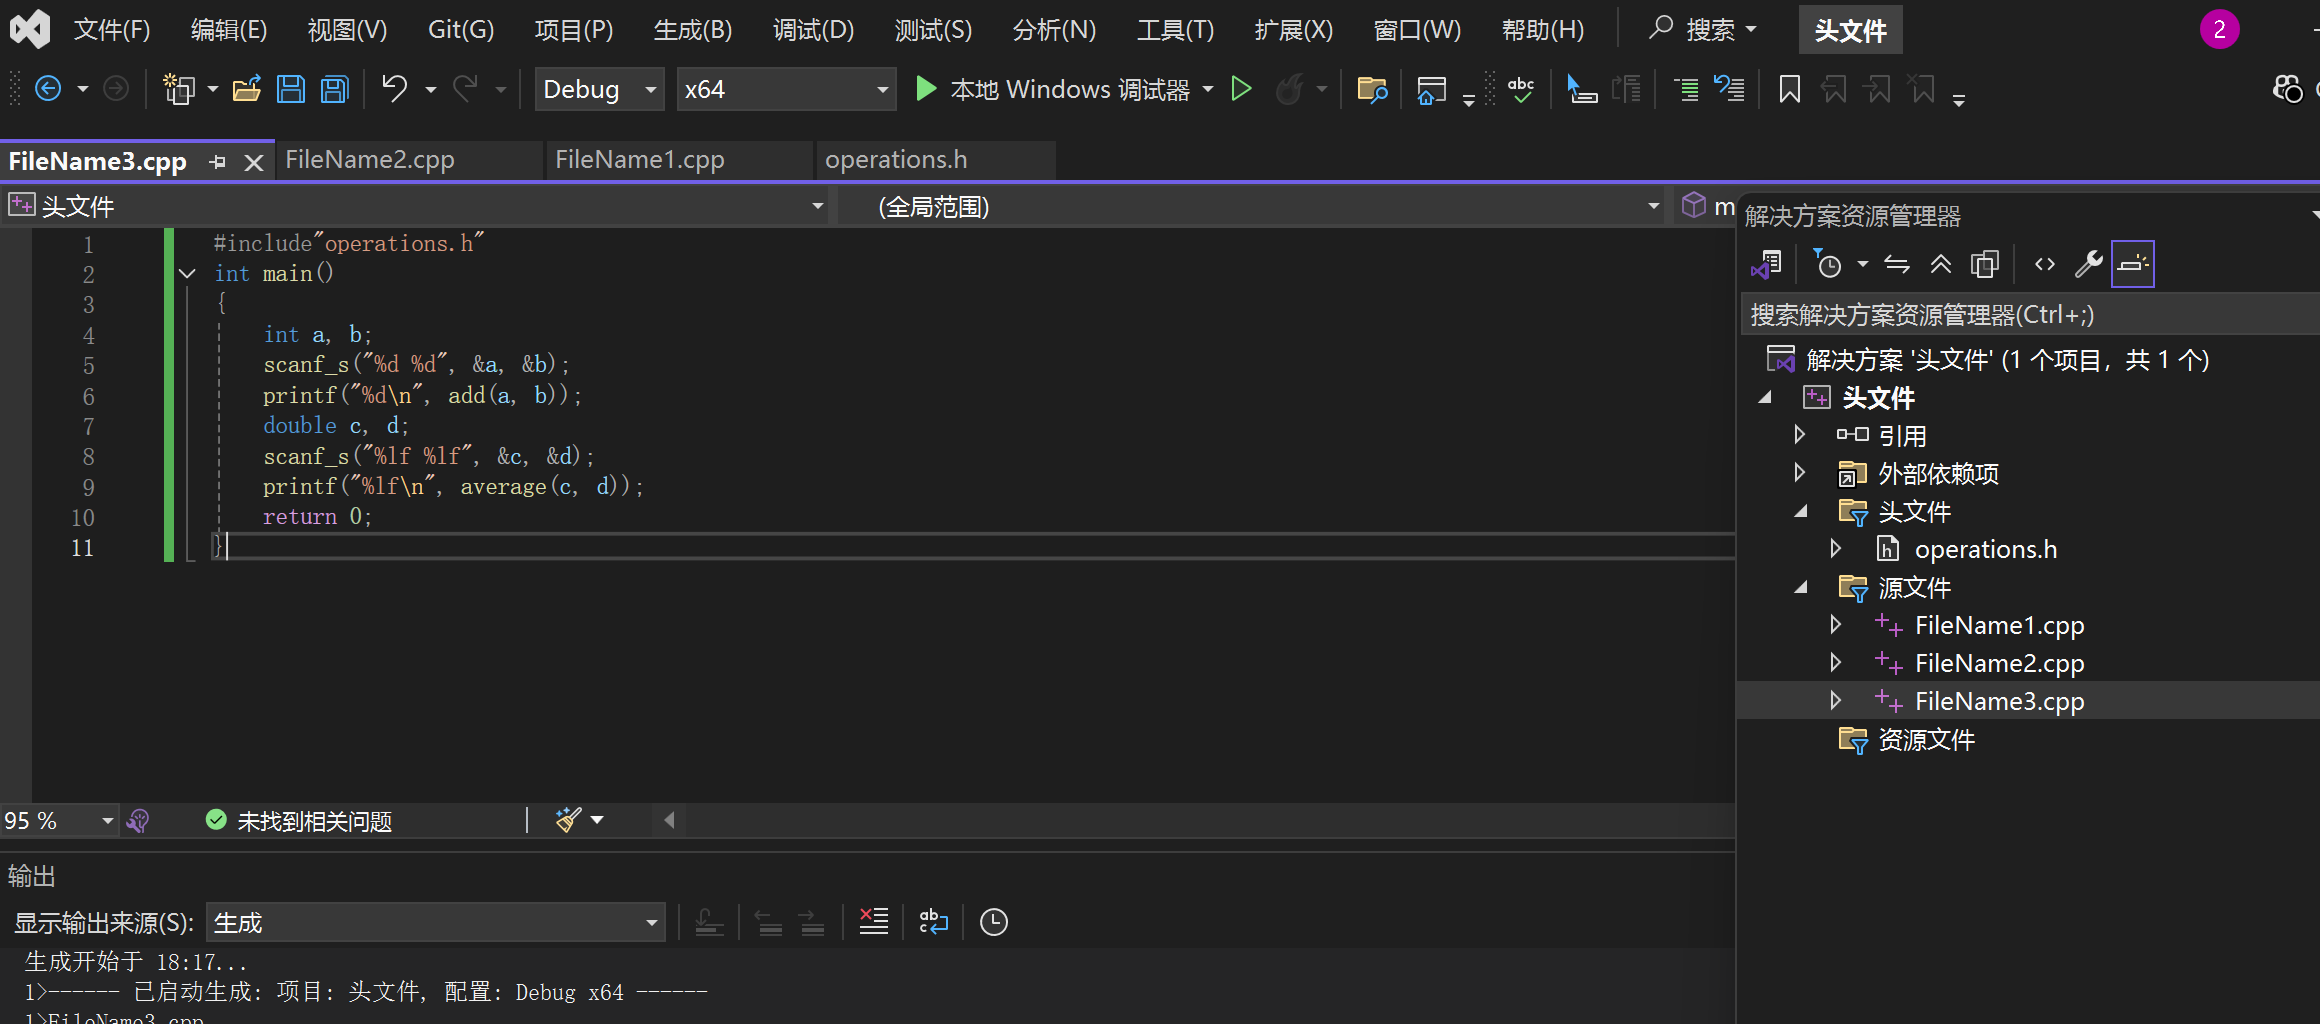Expand the FileName1.cpp tree node arrow
The height and width of the screenshot is (1024, 2320).
coord(1836,625)
